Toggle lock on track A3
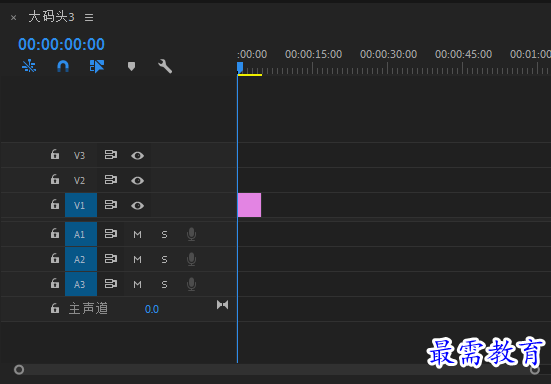This screenshot has width=551, height=384. pos(55,283)
